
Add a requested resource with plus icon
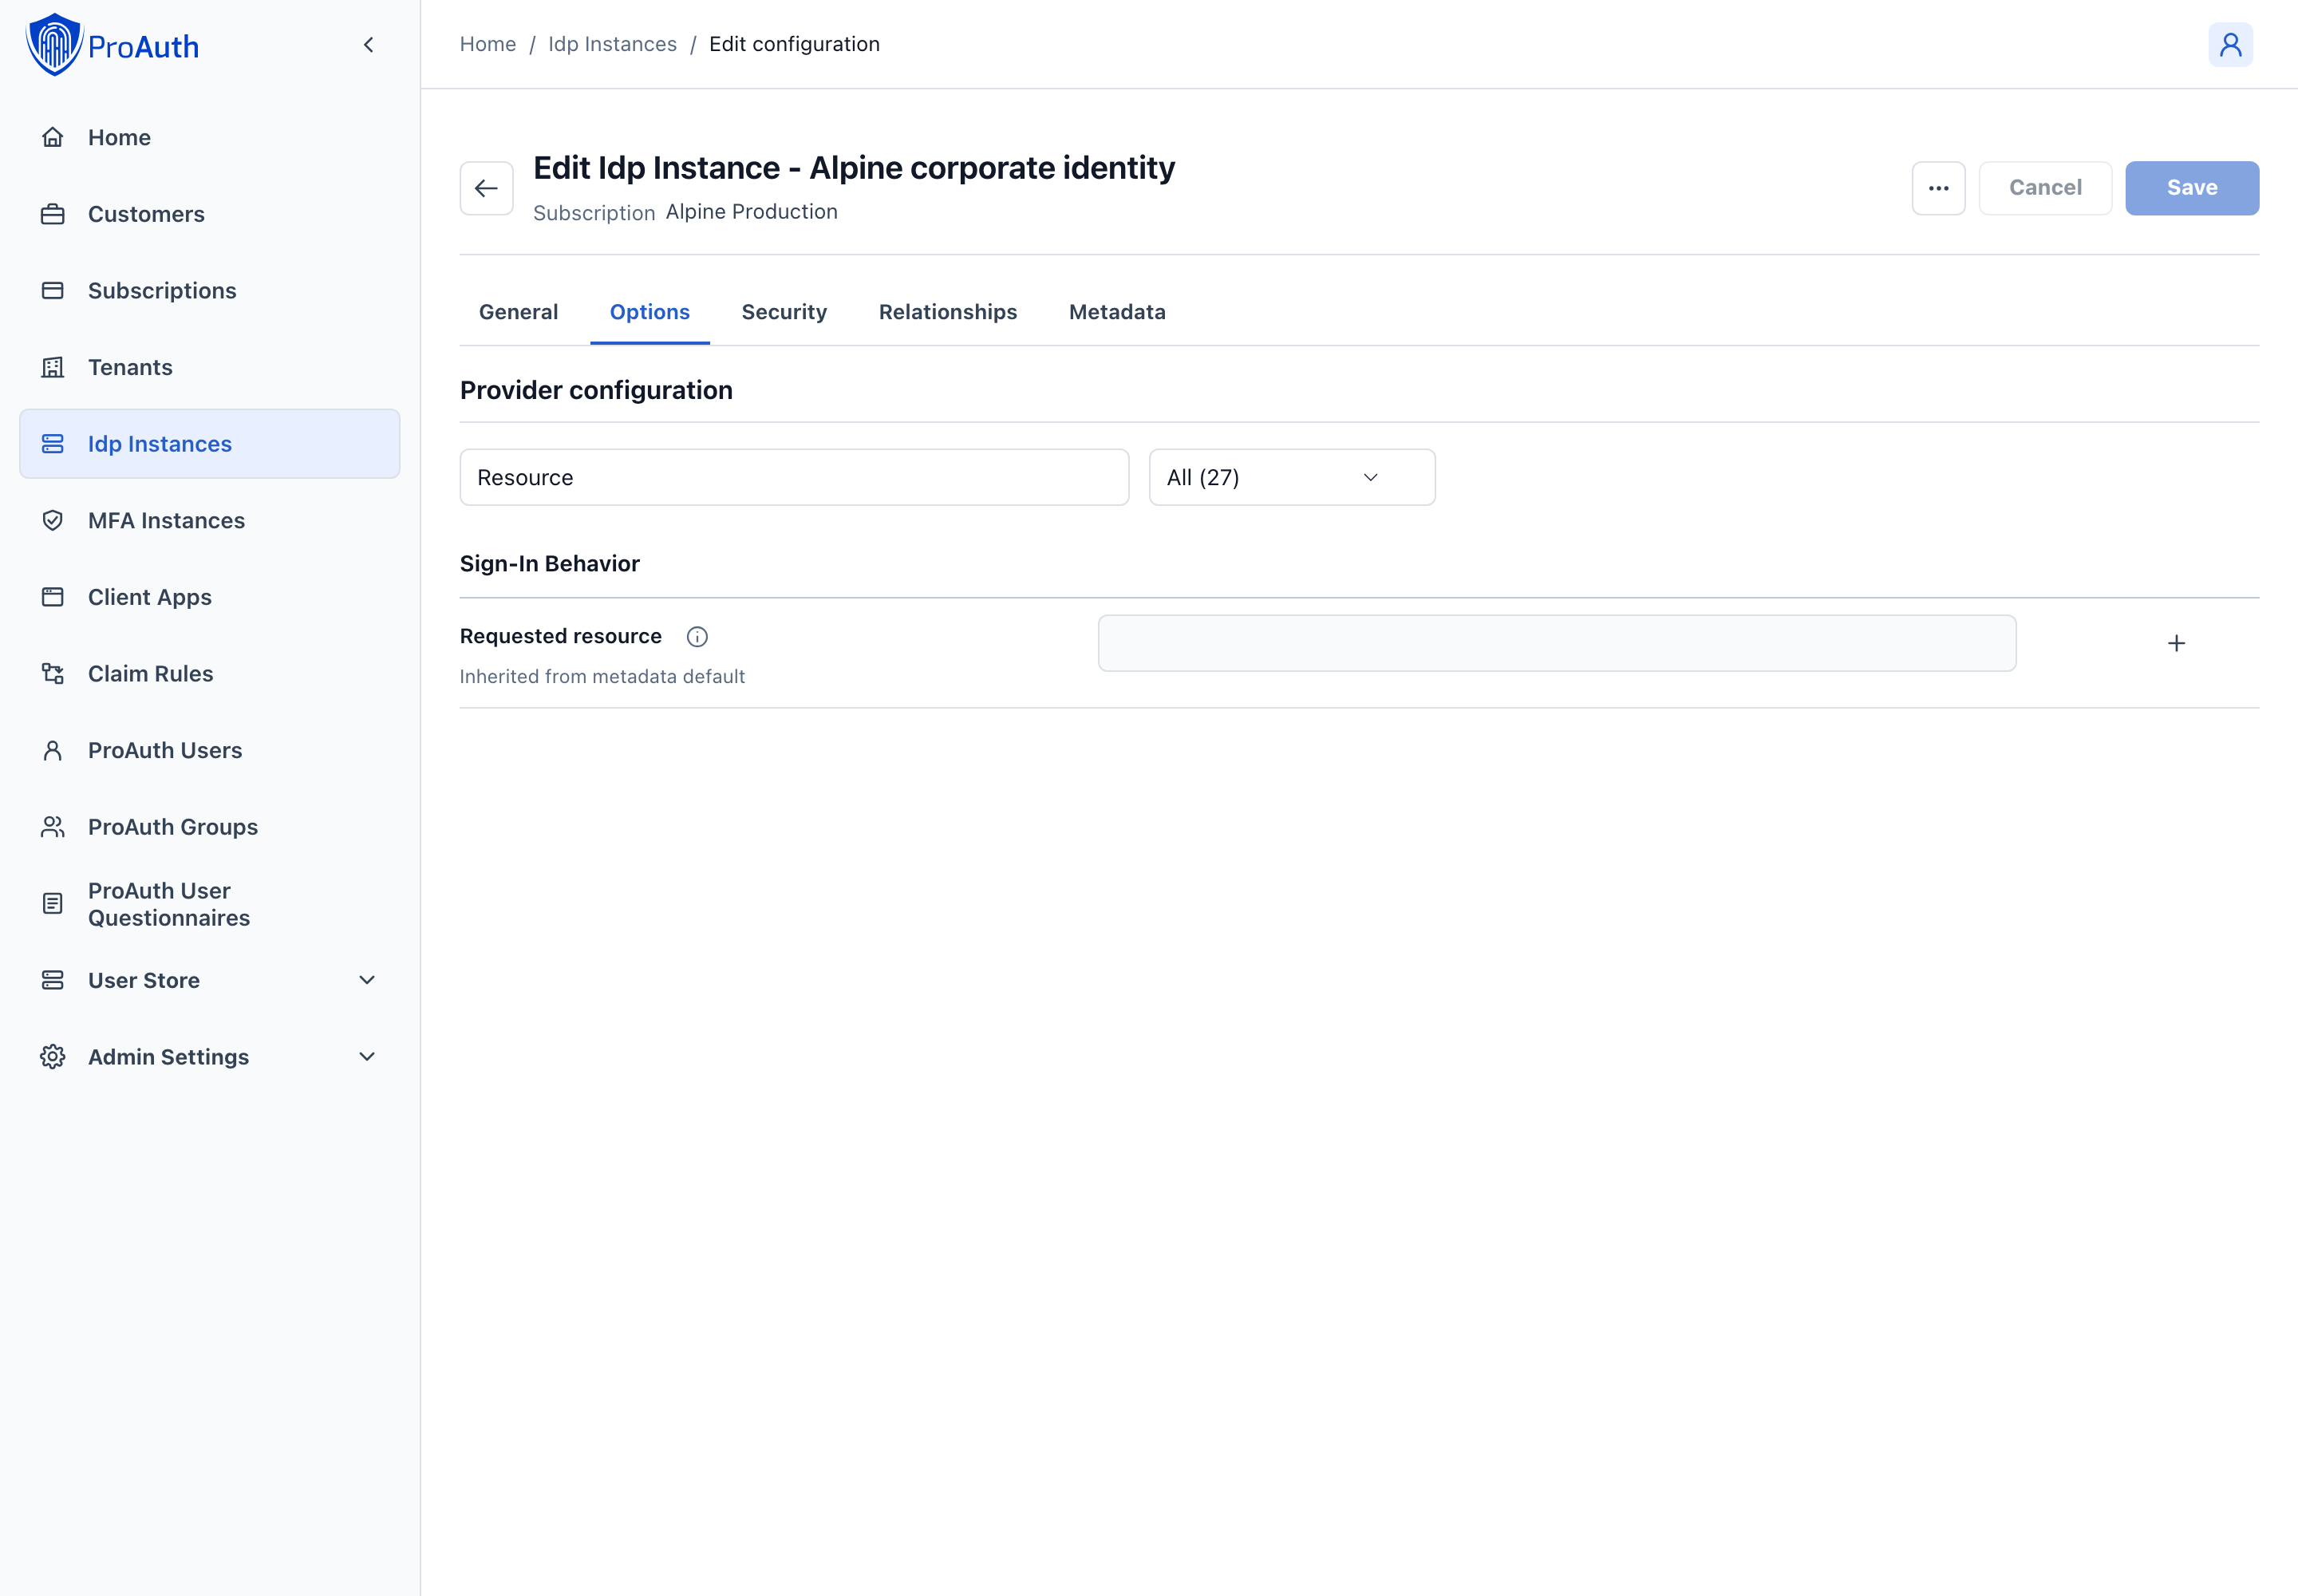point(2176,643)
